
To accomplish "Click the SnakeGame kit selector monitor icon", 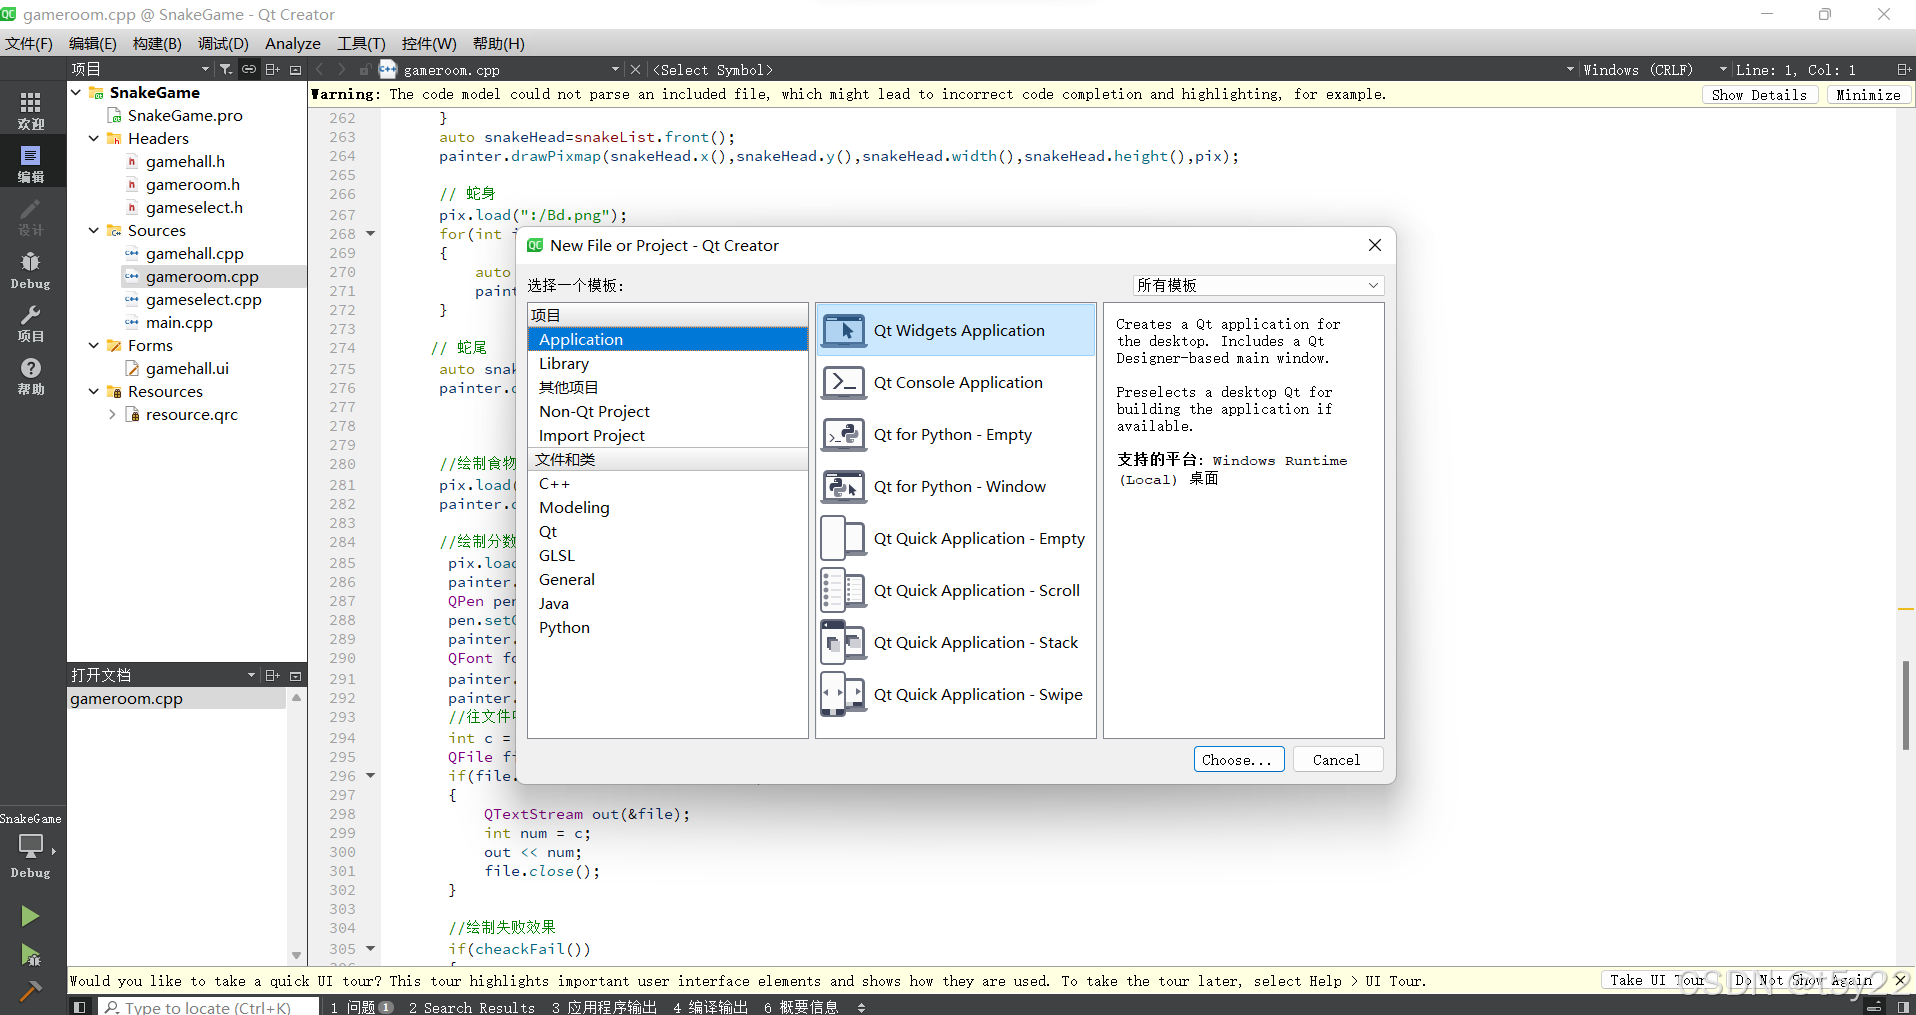I will coord(31,846).
